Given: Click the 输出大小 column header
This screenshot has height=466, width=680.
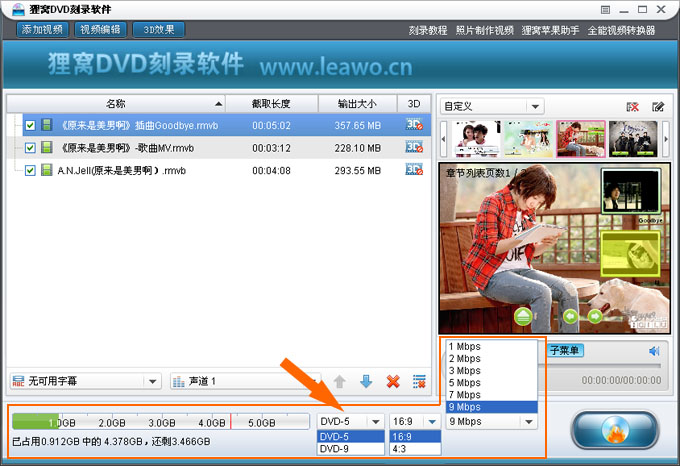Looking at the screenshot, I should pyautogui.click(x=357, y=104).
